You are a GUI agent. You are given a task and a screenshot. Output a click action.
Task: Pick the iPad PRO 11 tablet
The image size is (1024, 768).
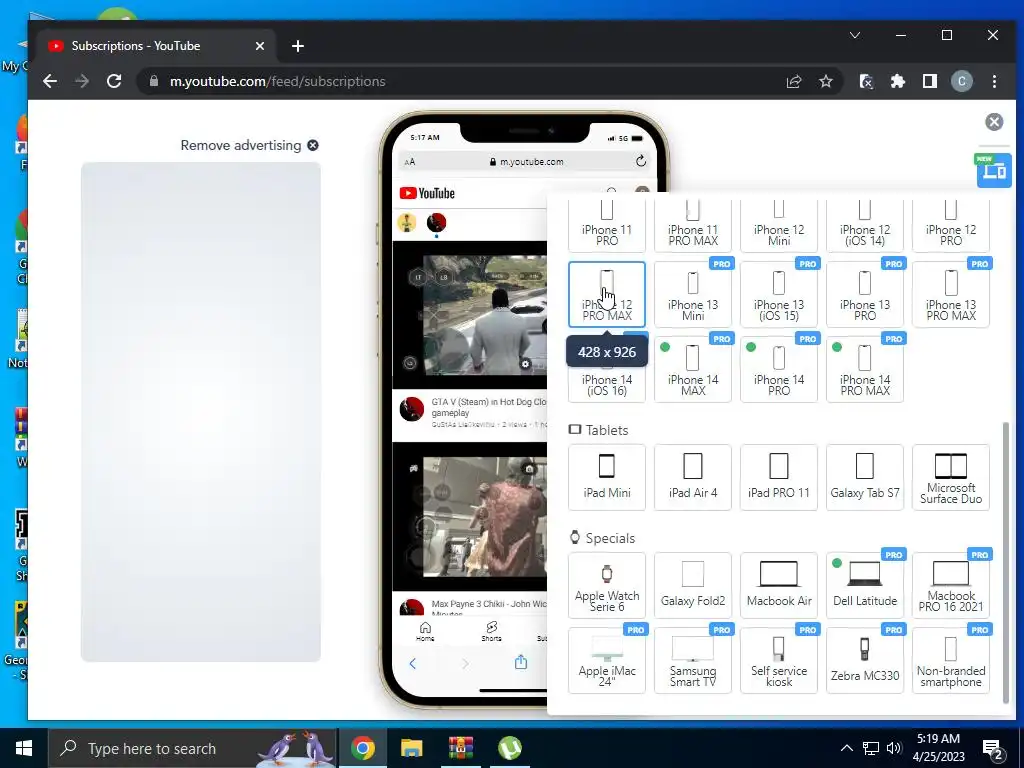pos(778,477)
